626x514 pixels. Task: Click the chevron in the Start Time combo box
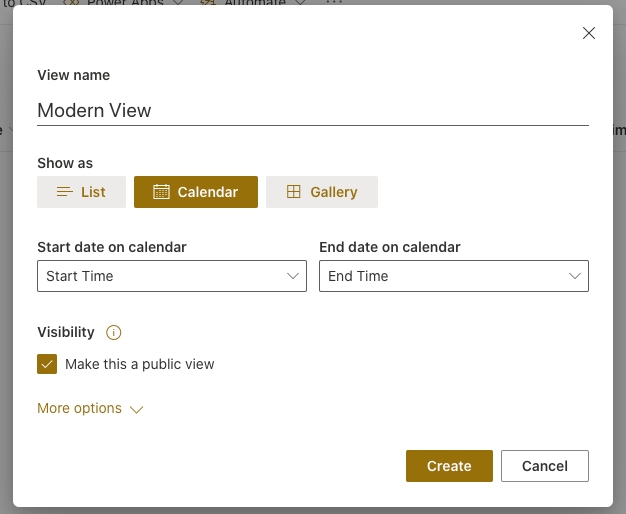(293, 276)
